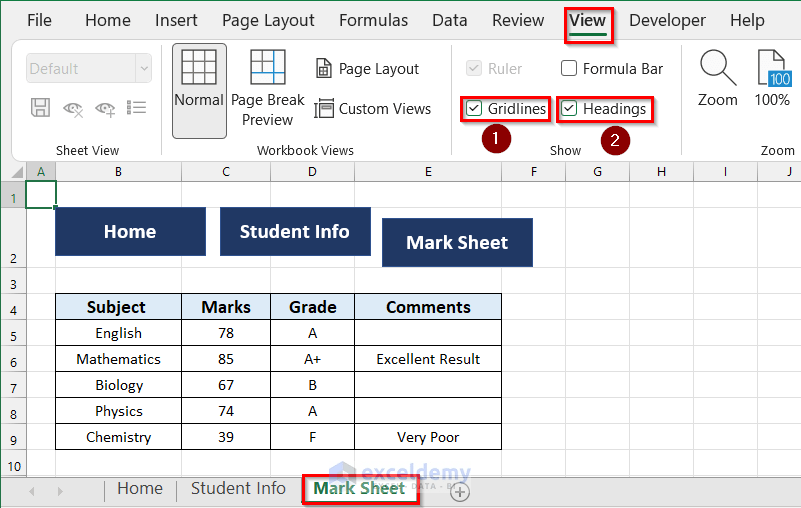Image resolution: width=801 pixels, height=508 pixels.
Task: Click the Zoom magnifier icon
Action: [718, 67]
